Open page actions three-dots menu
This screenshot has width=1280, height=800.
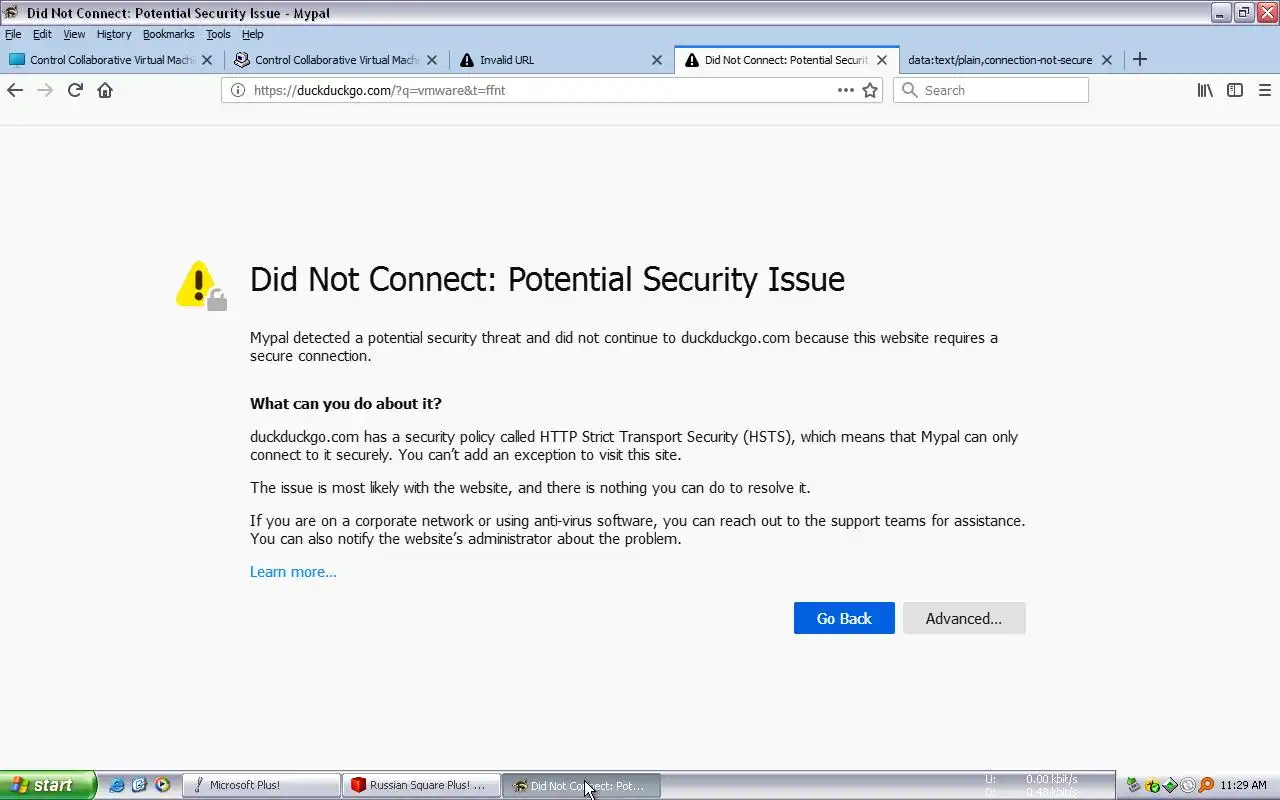click(x=845, y=90)
